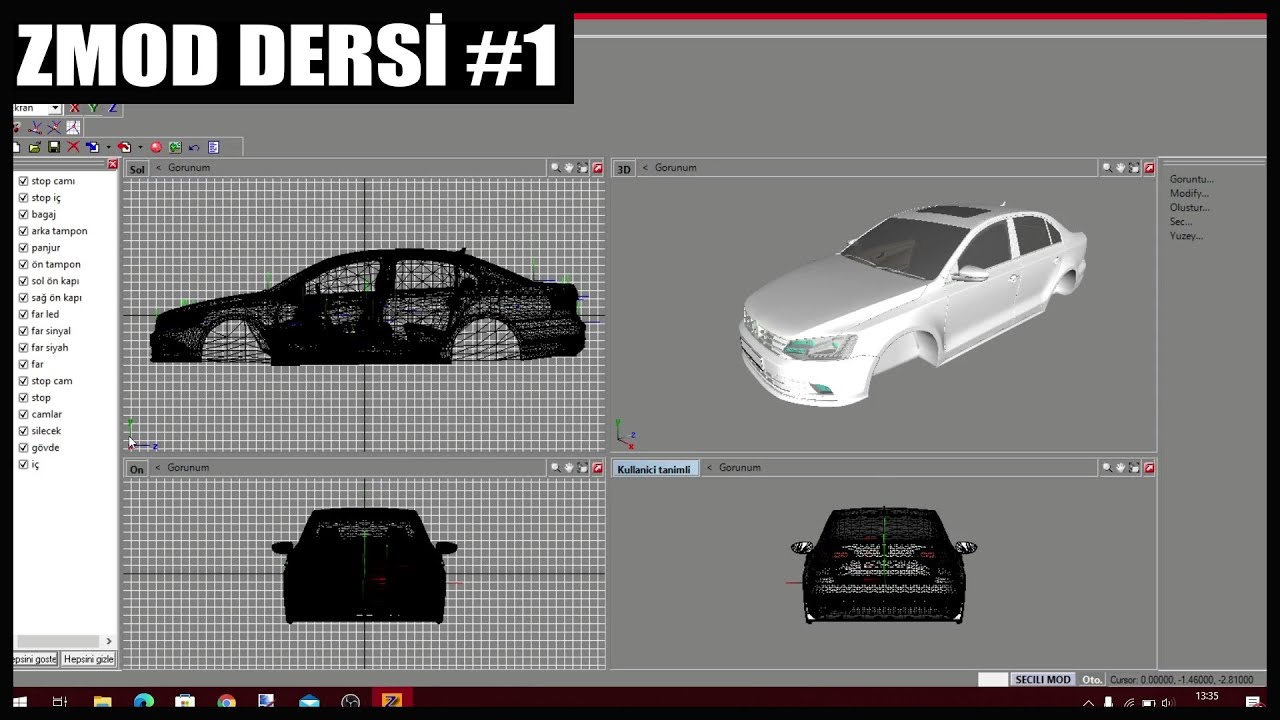Open Gorunum menu in the On viewport
The width and height of the screenshot is (1280, 720).
point(189,468)
